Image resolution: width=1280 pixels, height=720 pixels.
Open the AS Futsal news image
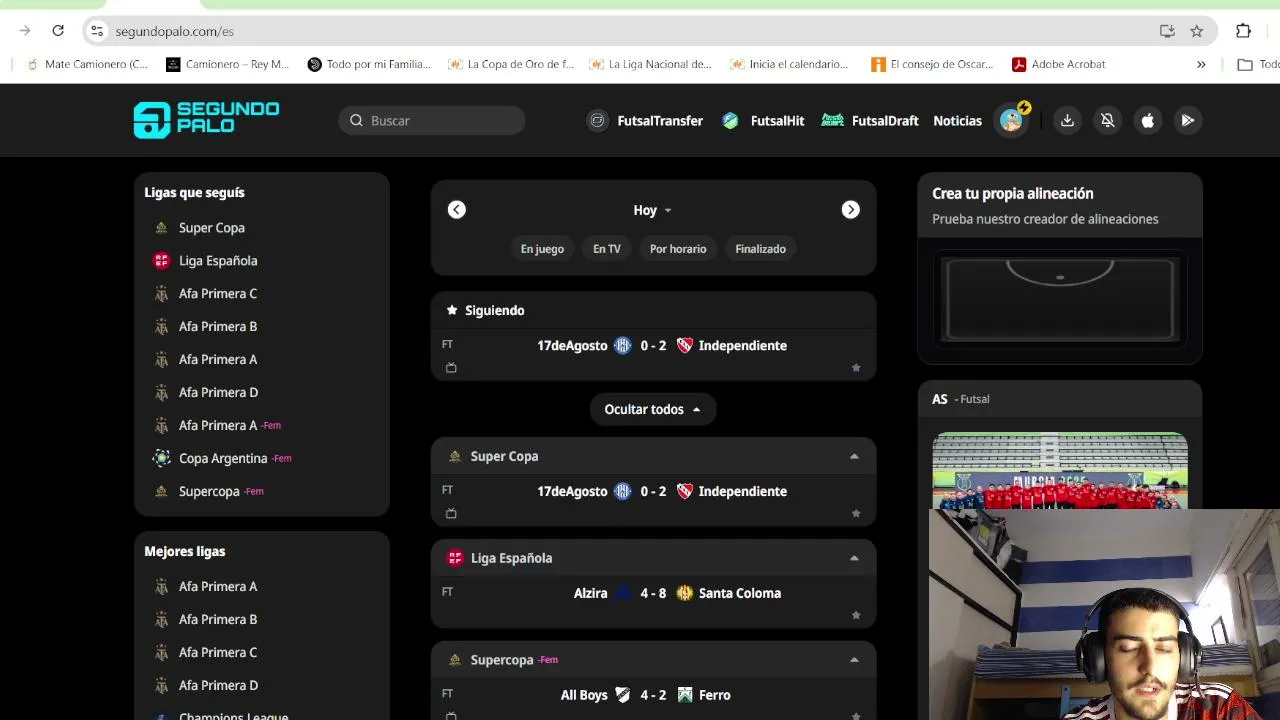(x=1060, y=471)
